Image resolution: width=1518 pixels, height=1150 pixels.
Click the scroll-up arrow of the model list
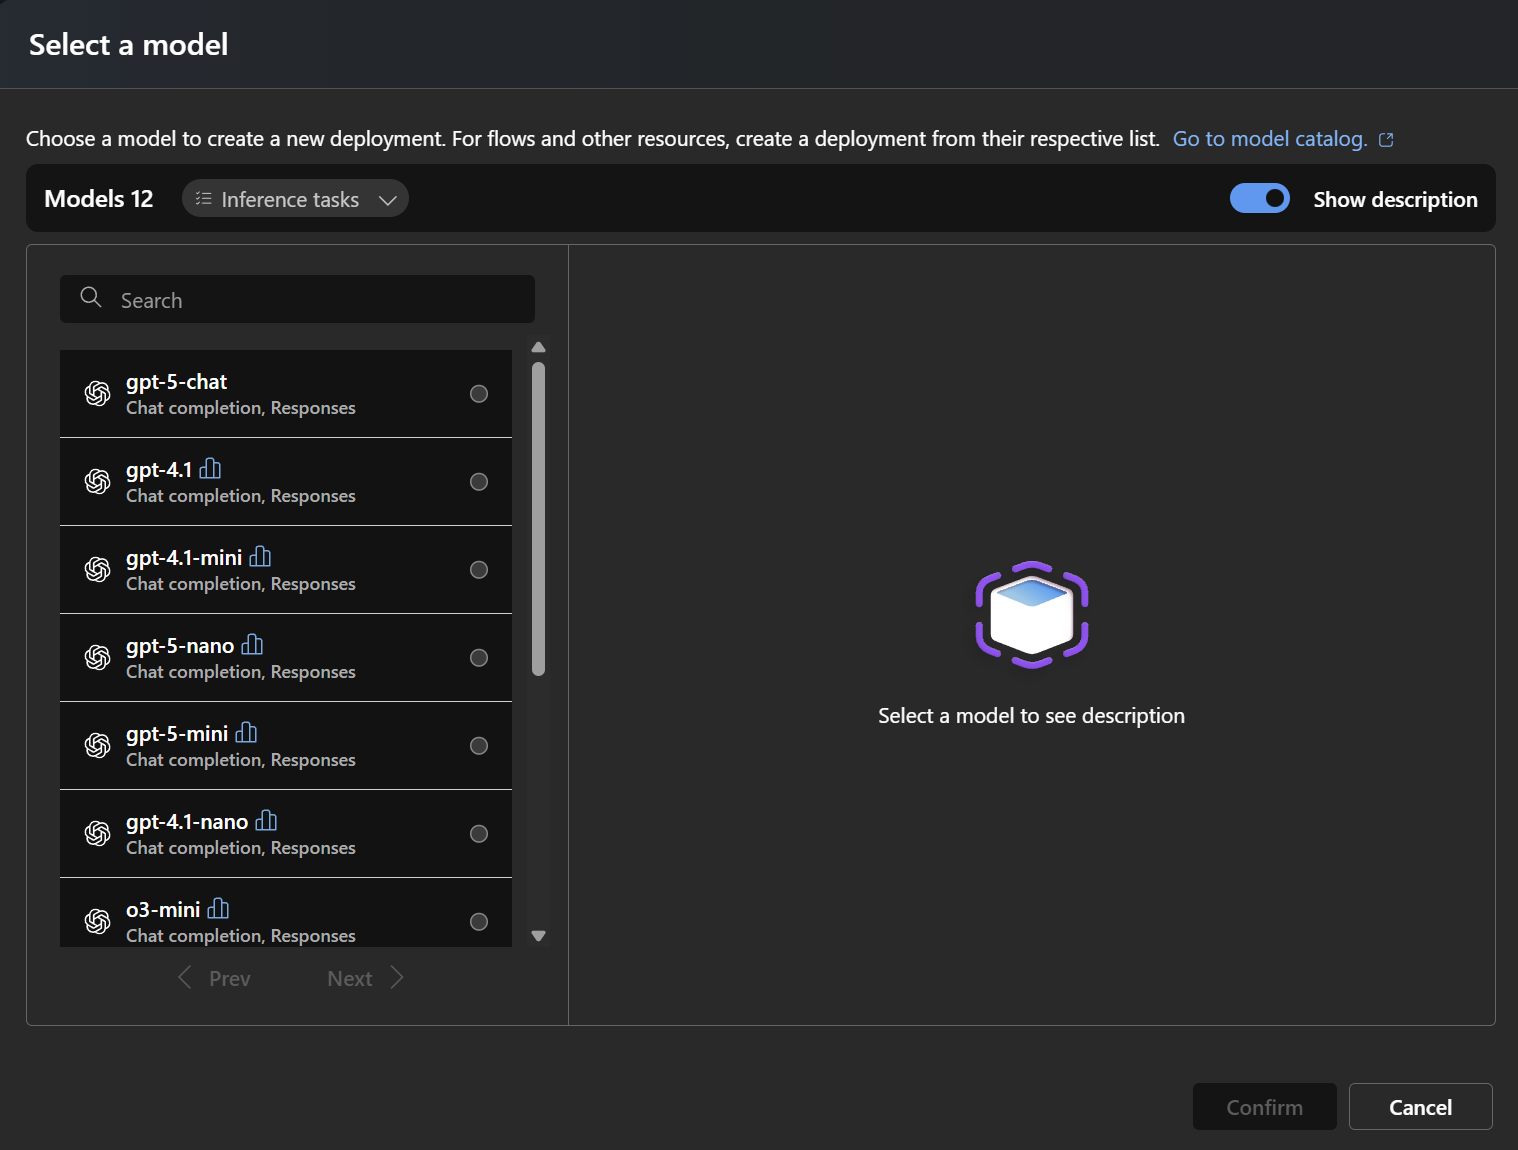click(538, 348)
